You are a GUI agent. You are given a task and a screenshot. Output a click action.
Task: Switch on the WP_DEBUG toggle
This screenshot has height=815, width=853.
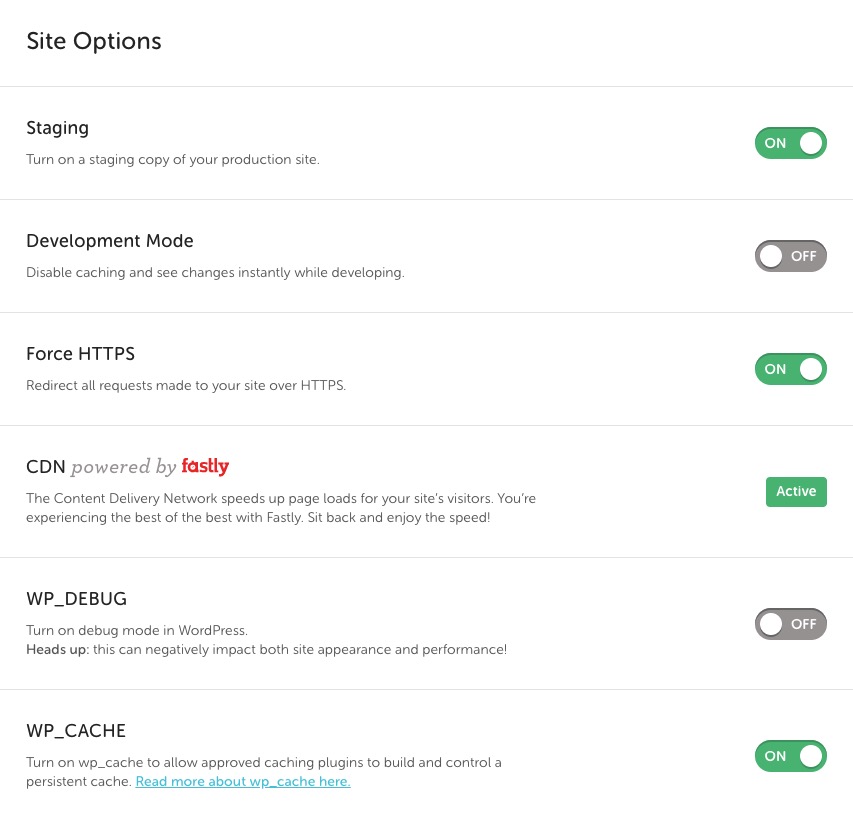coord(790,623)
